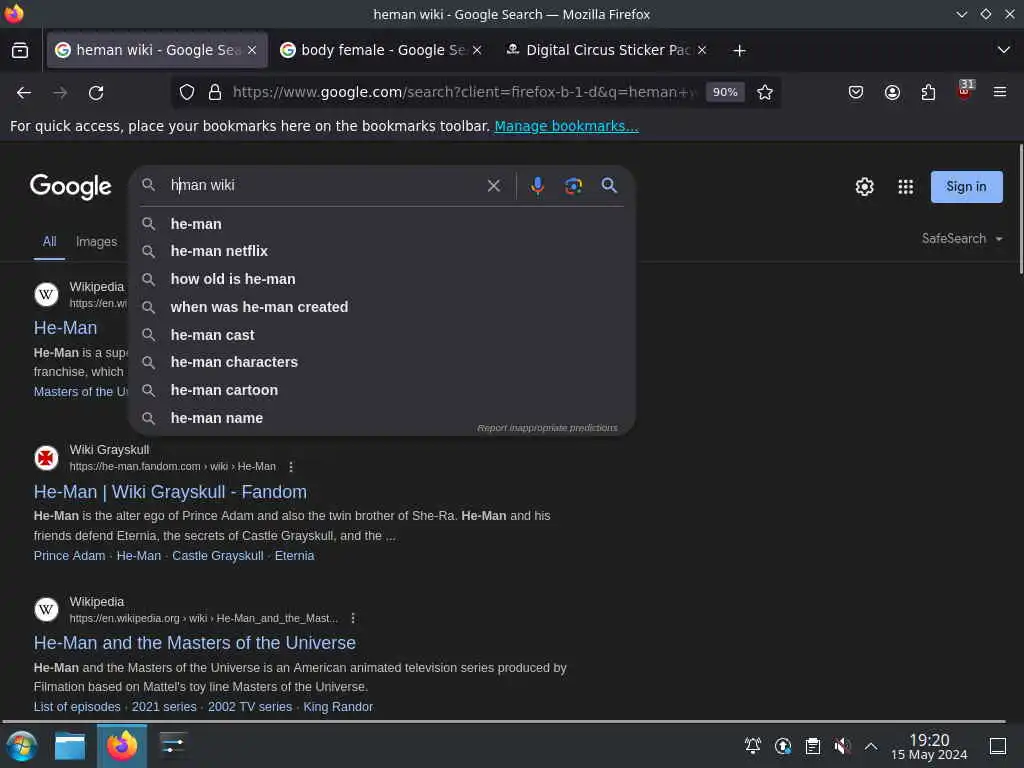
Task: Open the new tab with the plus button
Action: 739,50
